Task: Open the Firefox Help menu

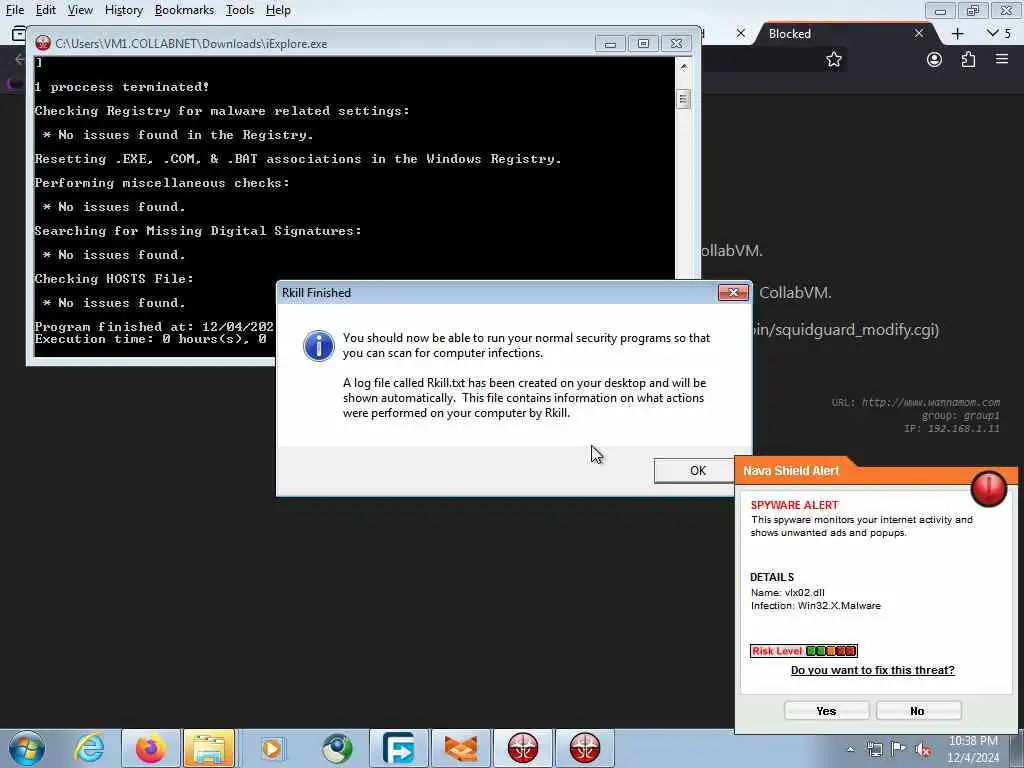Action: coord(278,10)
